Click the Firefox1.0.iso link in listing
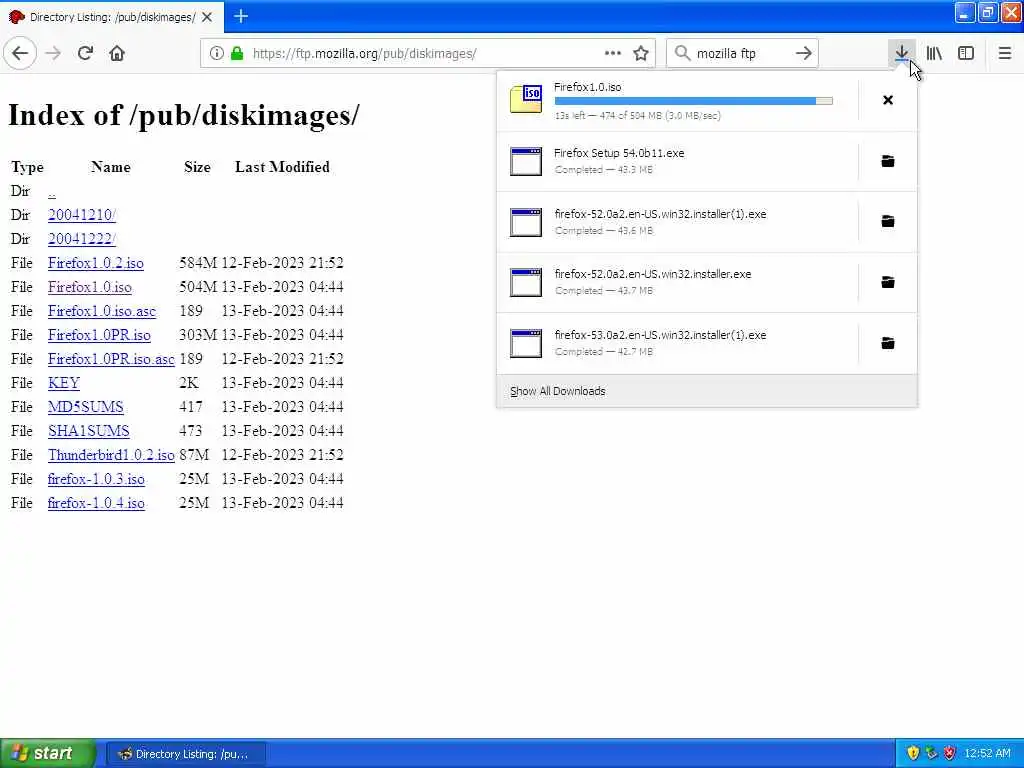The height and width of the screenshot is (768, 1024). coord(89,287)
